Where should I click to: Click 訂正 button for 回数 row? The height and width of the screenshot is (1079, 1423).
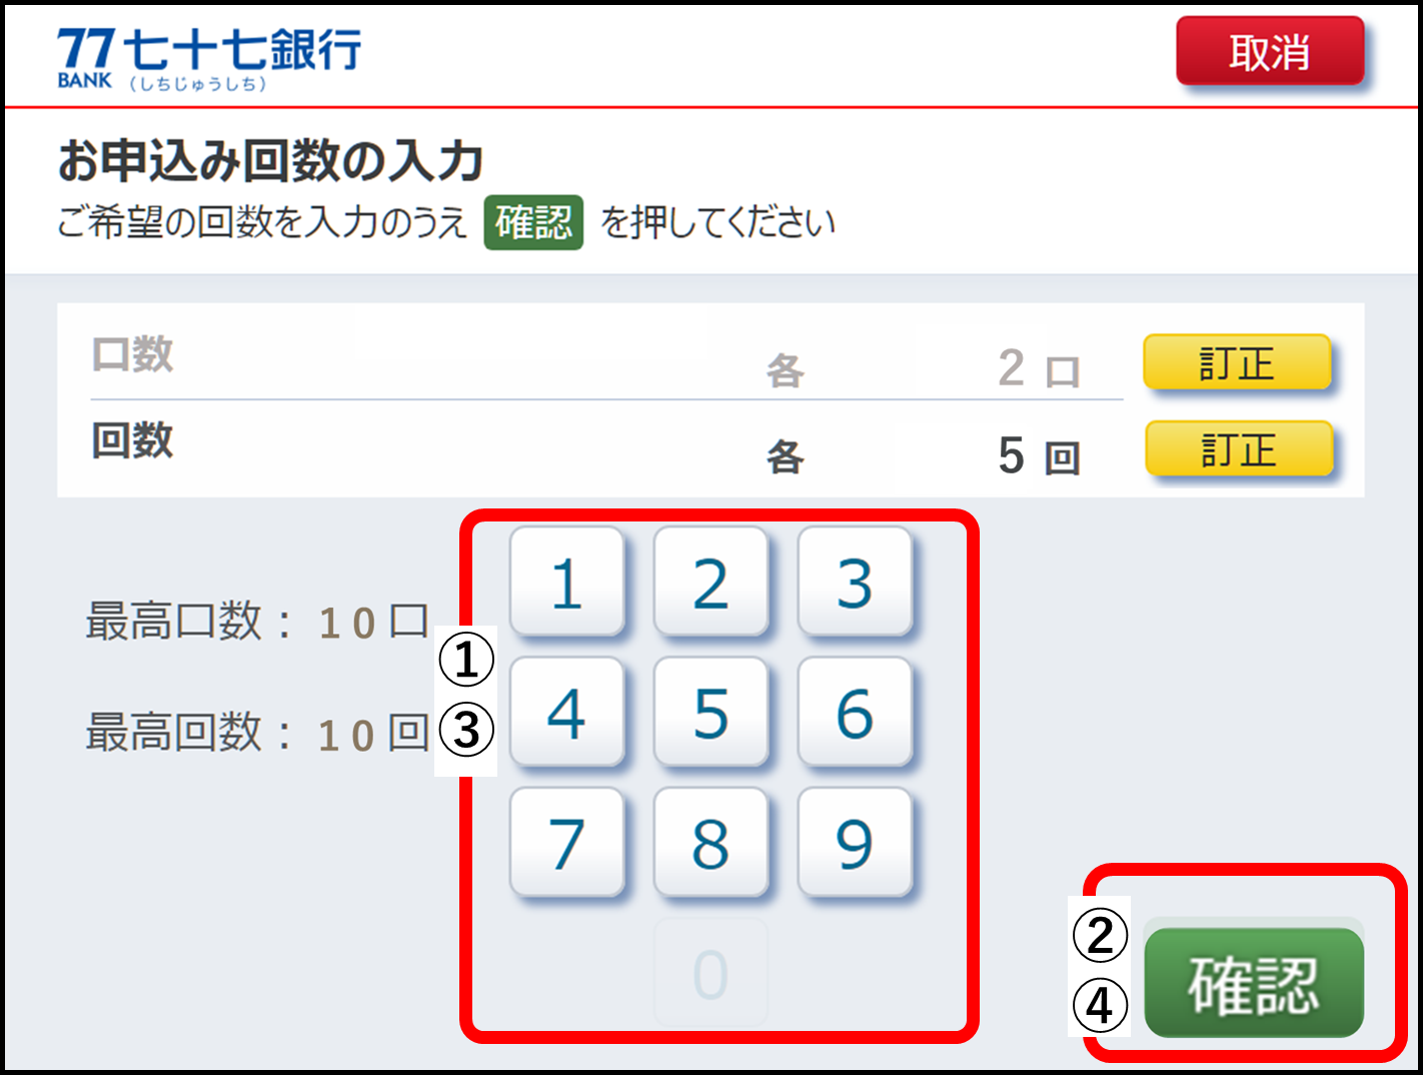pos(1238,448)
